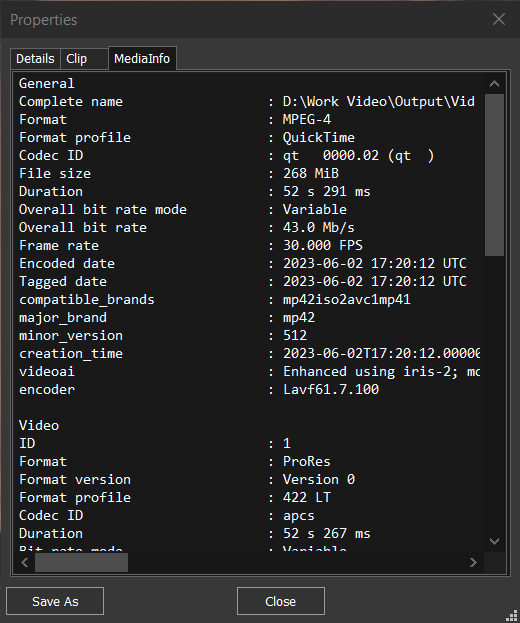This screenshot has width=520, height=623.
Task: Switch to the Clip tab
Action: point(84,59)
